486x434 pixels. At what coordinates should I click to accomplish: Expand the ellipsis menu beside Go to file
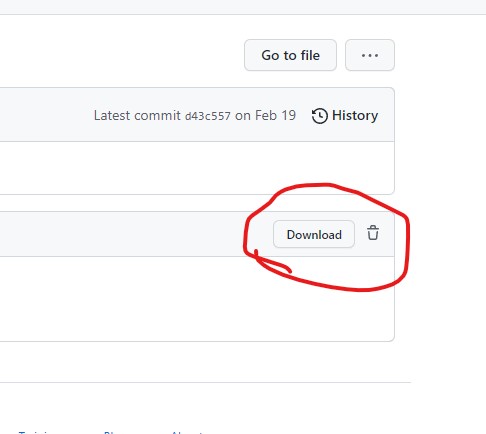click(x=370, y=55)
